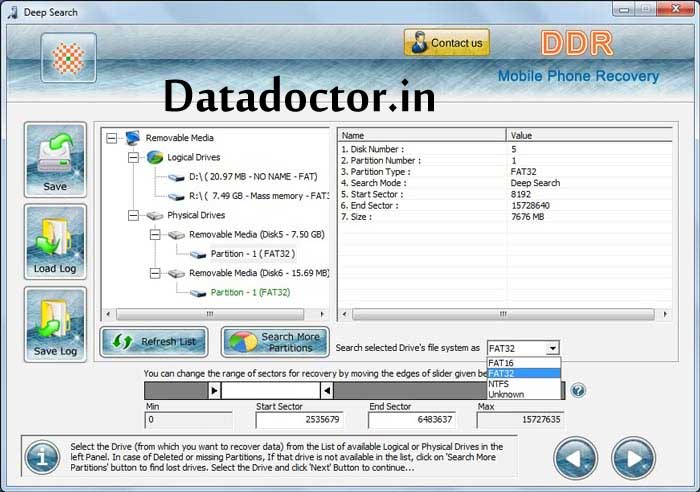Choose Unknown from the dropdown list
Viewport: 700px width, 492px height.
coord(523,395)
